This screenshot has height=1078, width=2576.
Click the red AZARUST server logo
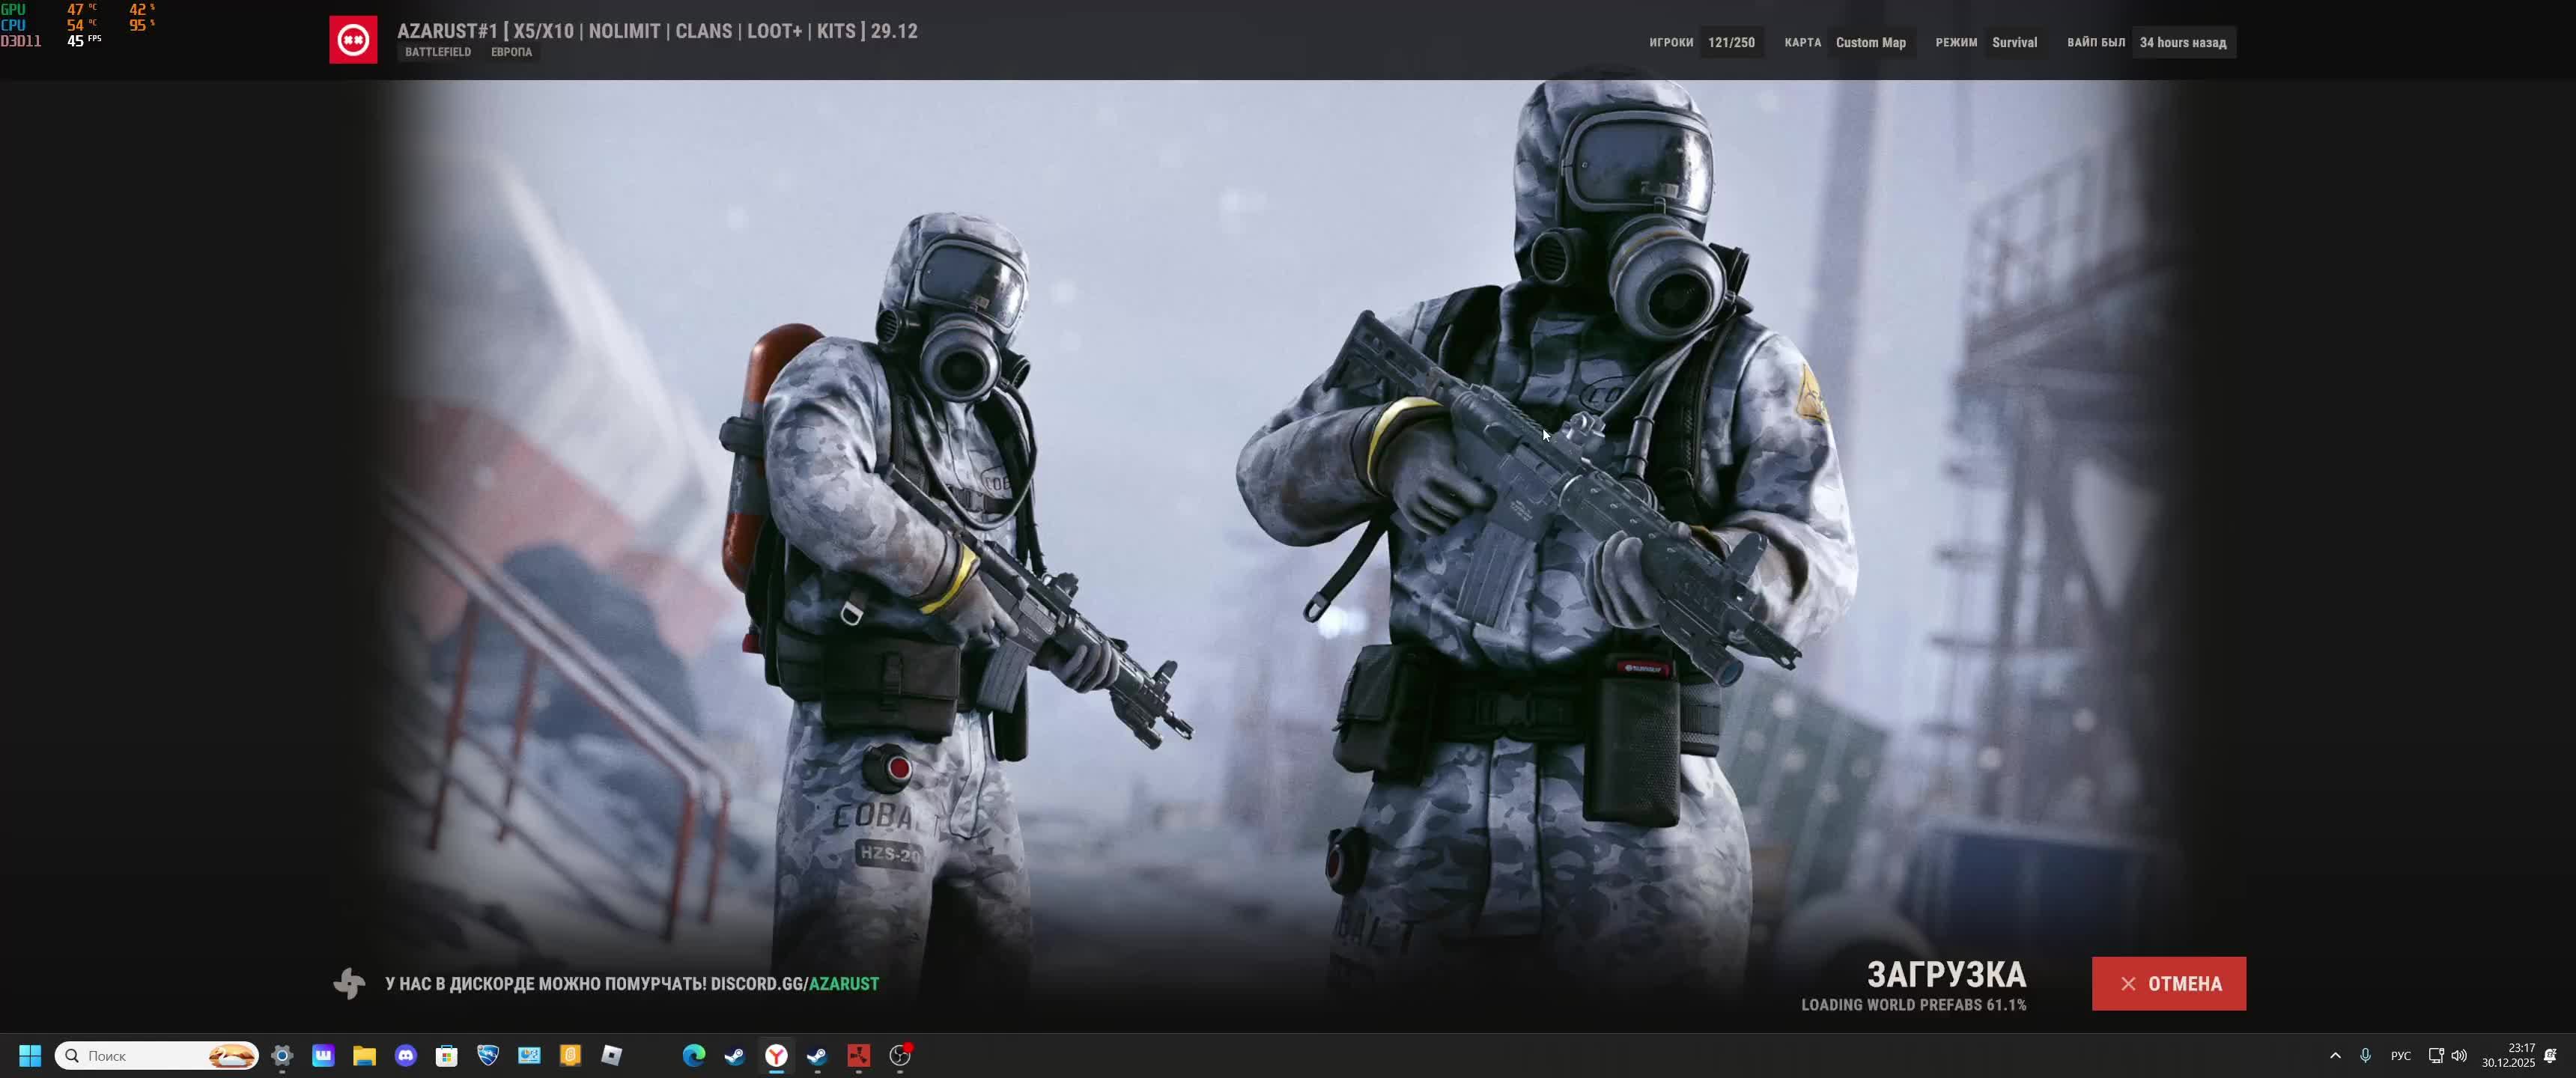[x=353, y=40]
